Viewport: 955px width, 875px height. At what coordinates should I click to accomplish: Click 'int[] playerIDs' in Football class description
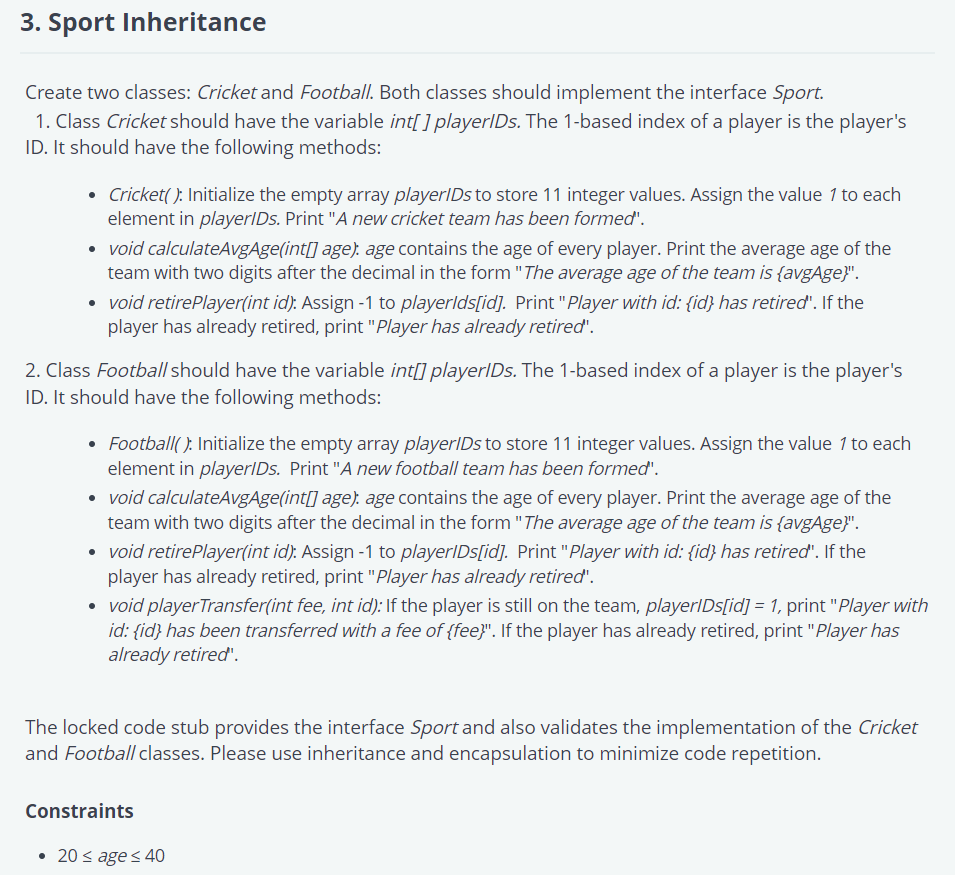tap(453, 371)
